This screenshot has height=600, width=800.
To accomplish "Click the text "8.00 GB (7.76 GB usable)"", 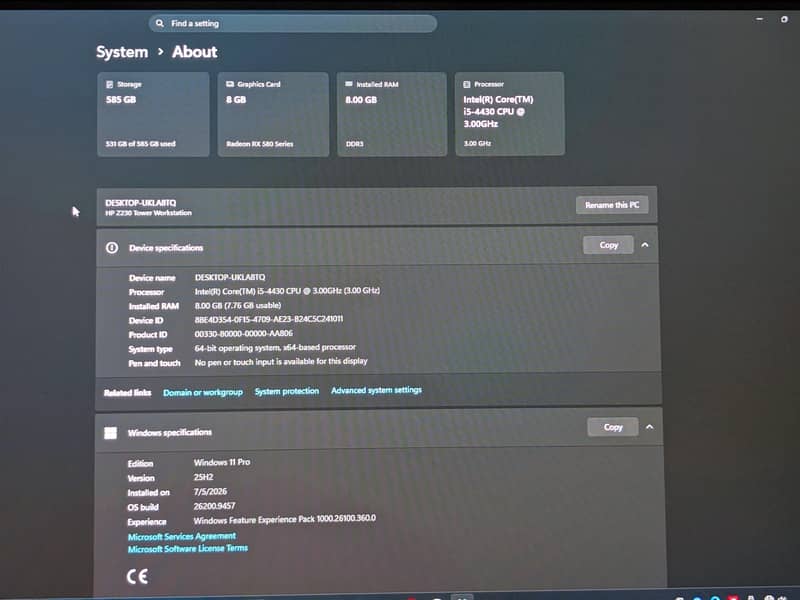I will (238, 305).
